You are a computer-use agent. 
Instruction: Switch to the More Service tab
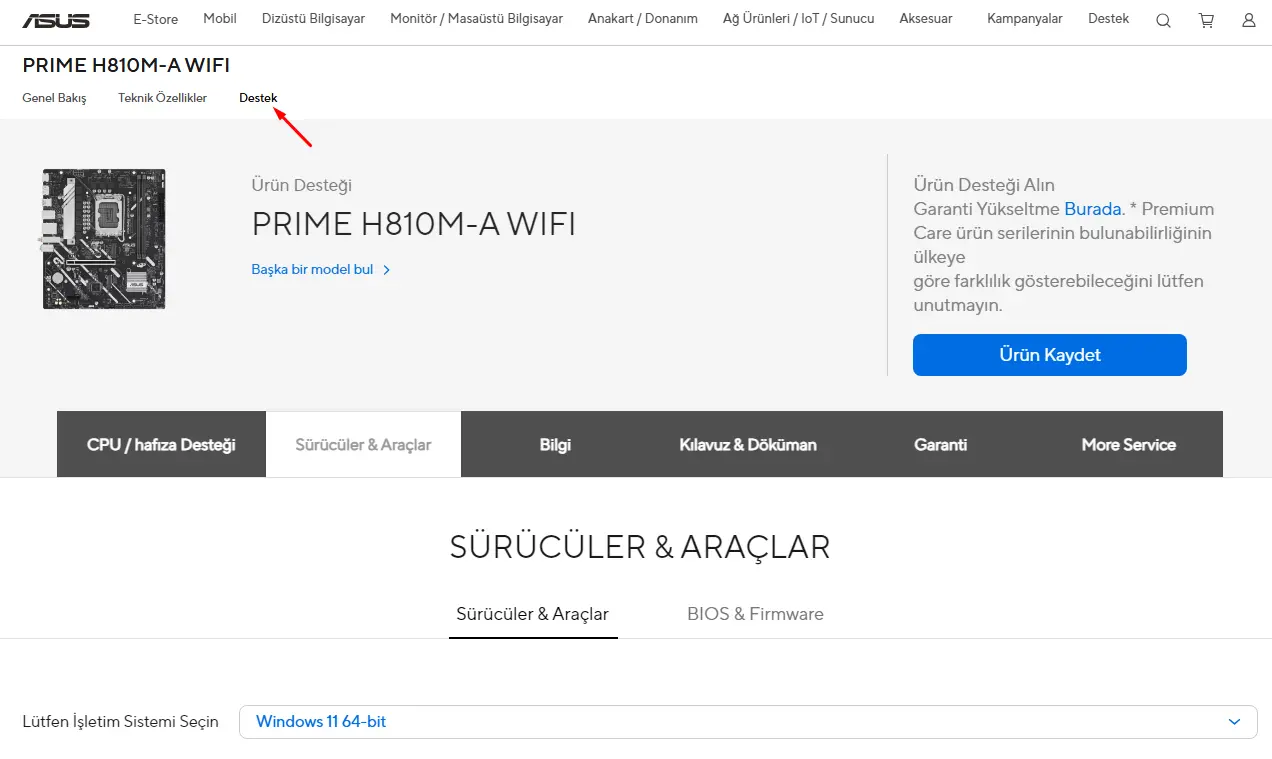click(1129, 444)
